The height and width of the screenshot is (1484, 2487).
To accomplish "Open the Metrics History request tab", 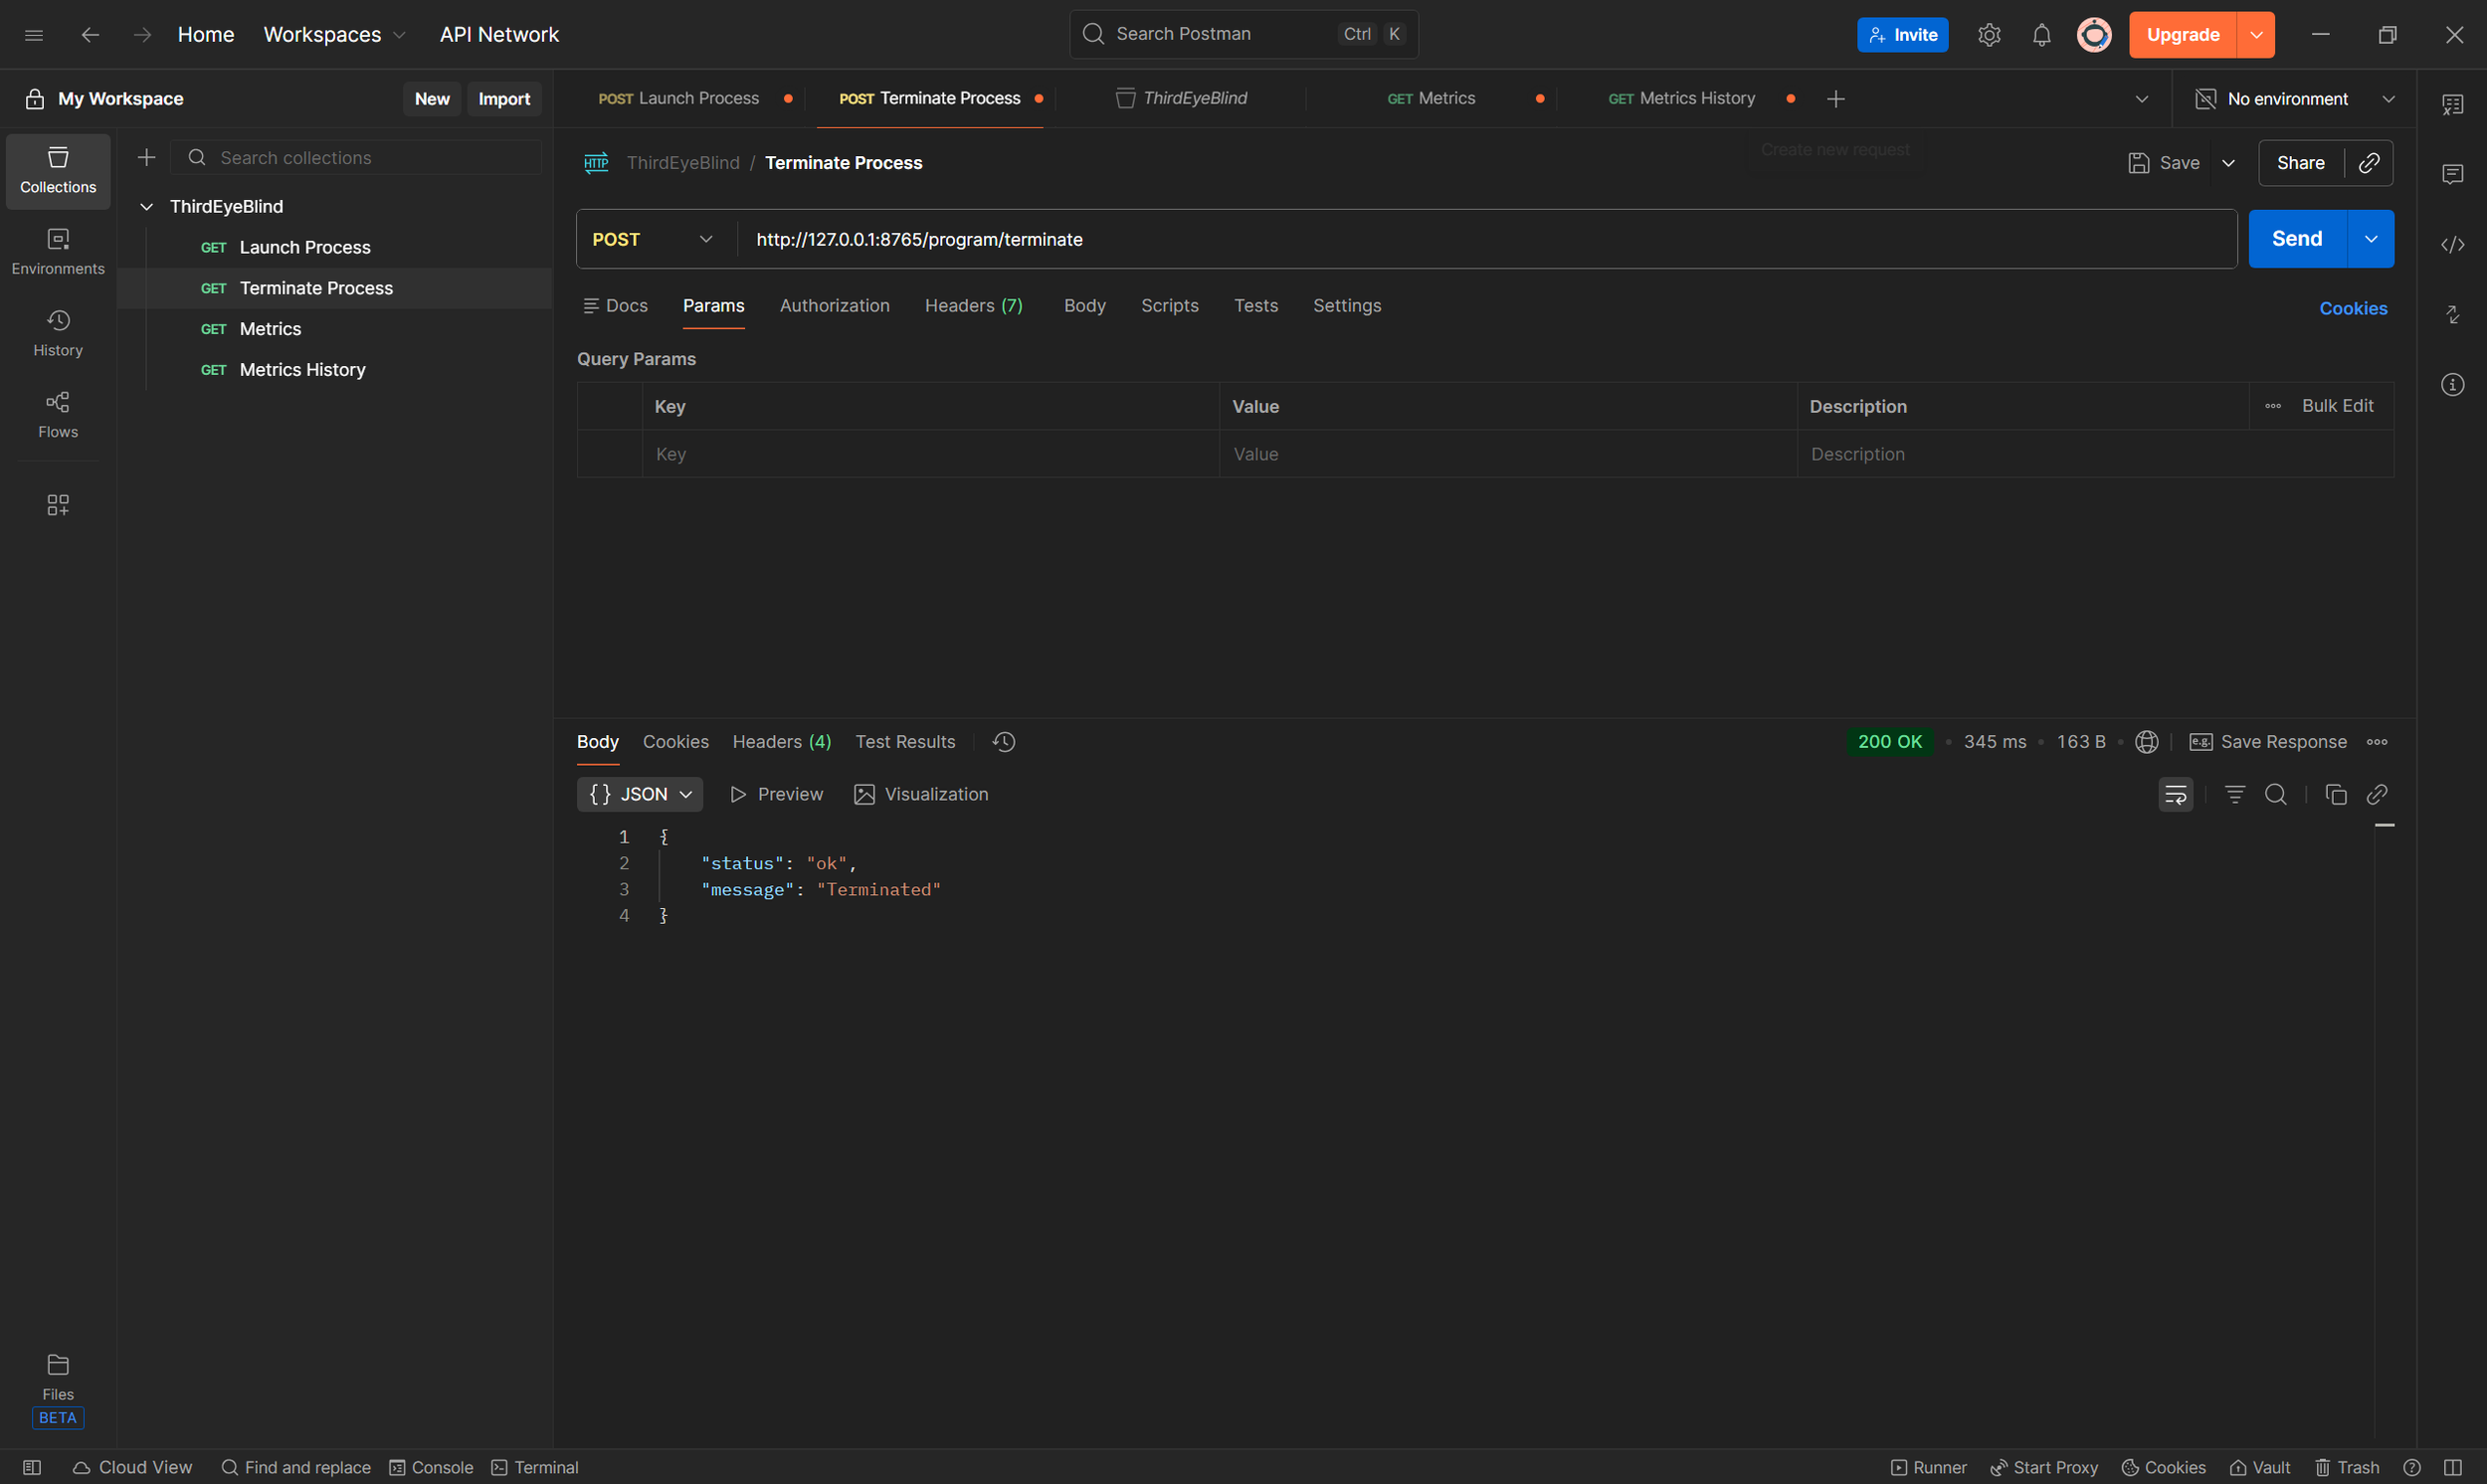I will (1695, 98).
